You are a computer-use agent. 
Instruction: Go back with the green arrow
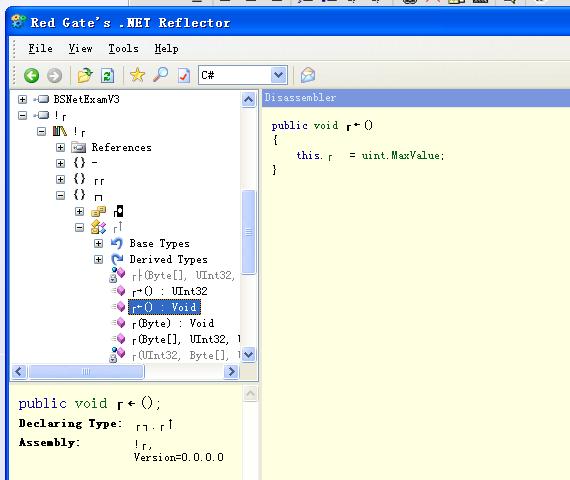pyautogui.click(x=32, y=76)
